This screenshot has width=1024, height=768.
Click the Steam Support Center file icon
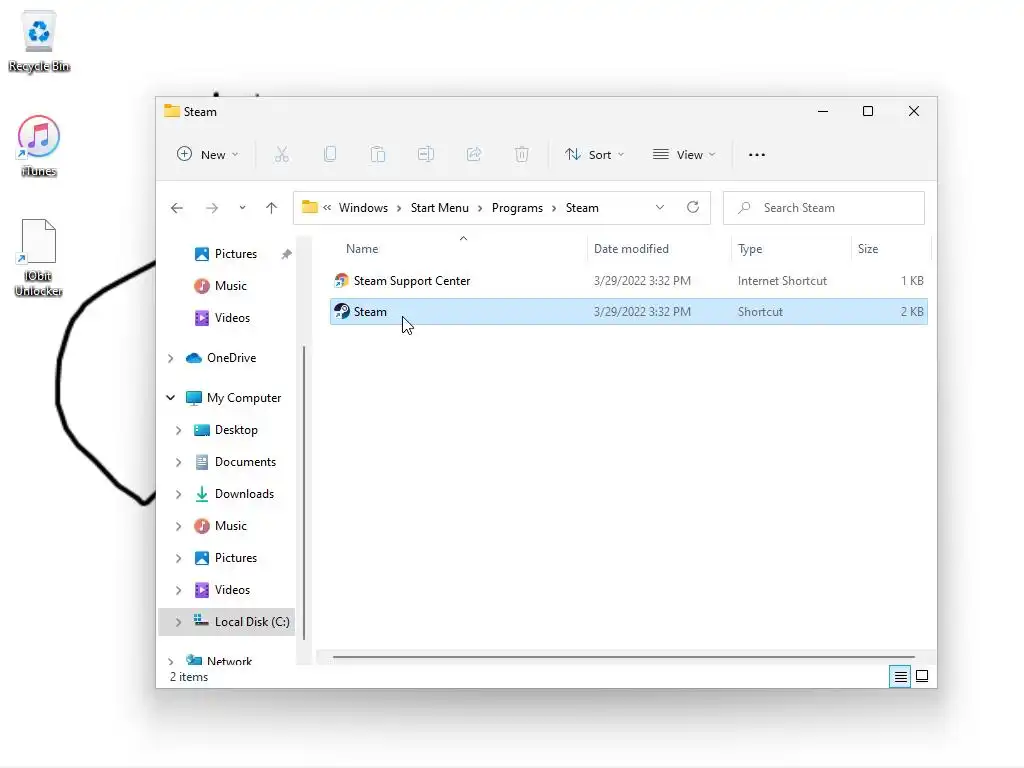(x=341, y=281)
